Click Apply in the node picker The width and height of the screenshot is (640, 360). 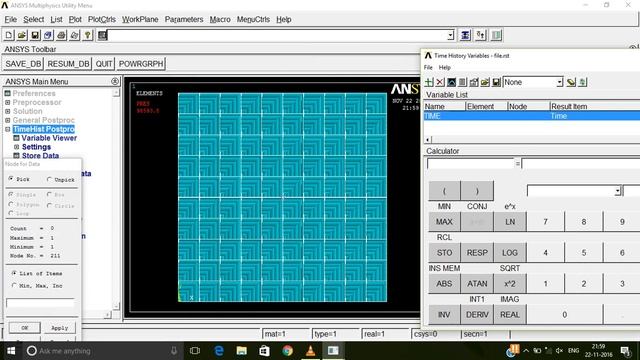(60, 328)
